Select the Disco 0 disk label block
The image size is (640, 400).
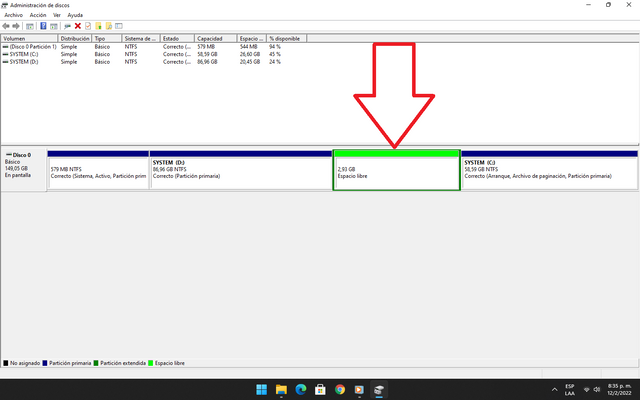coord(23,170)
